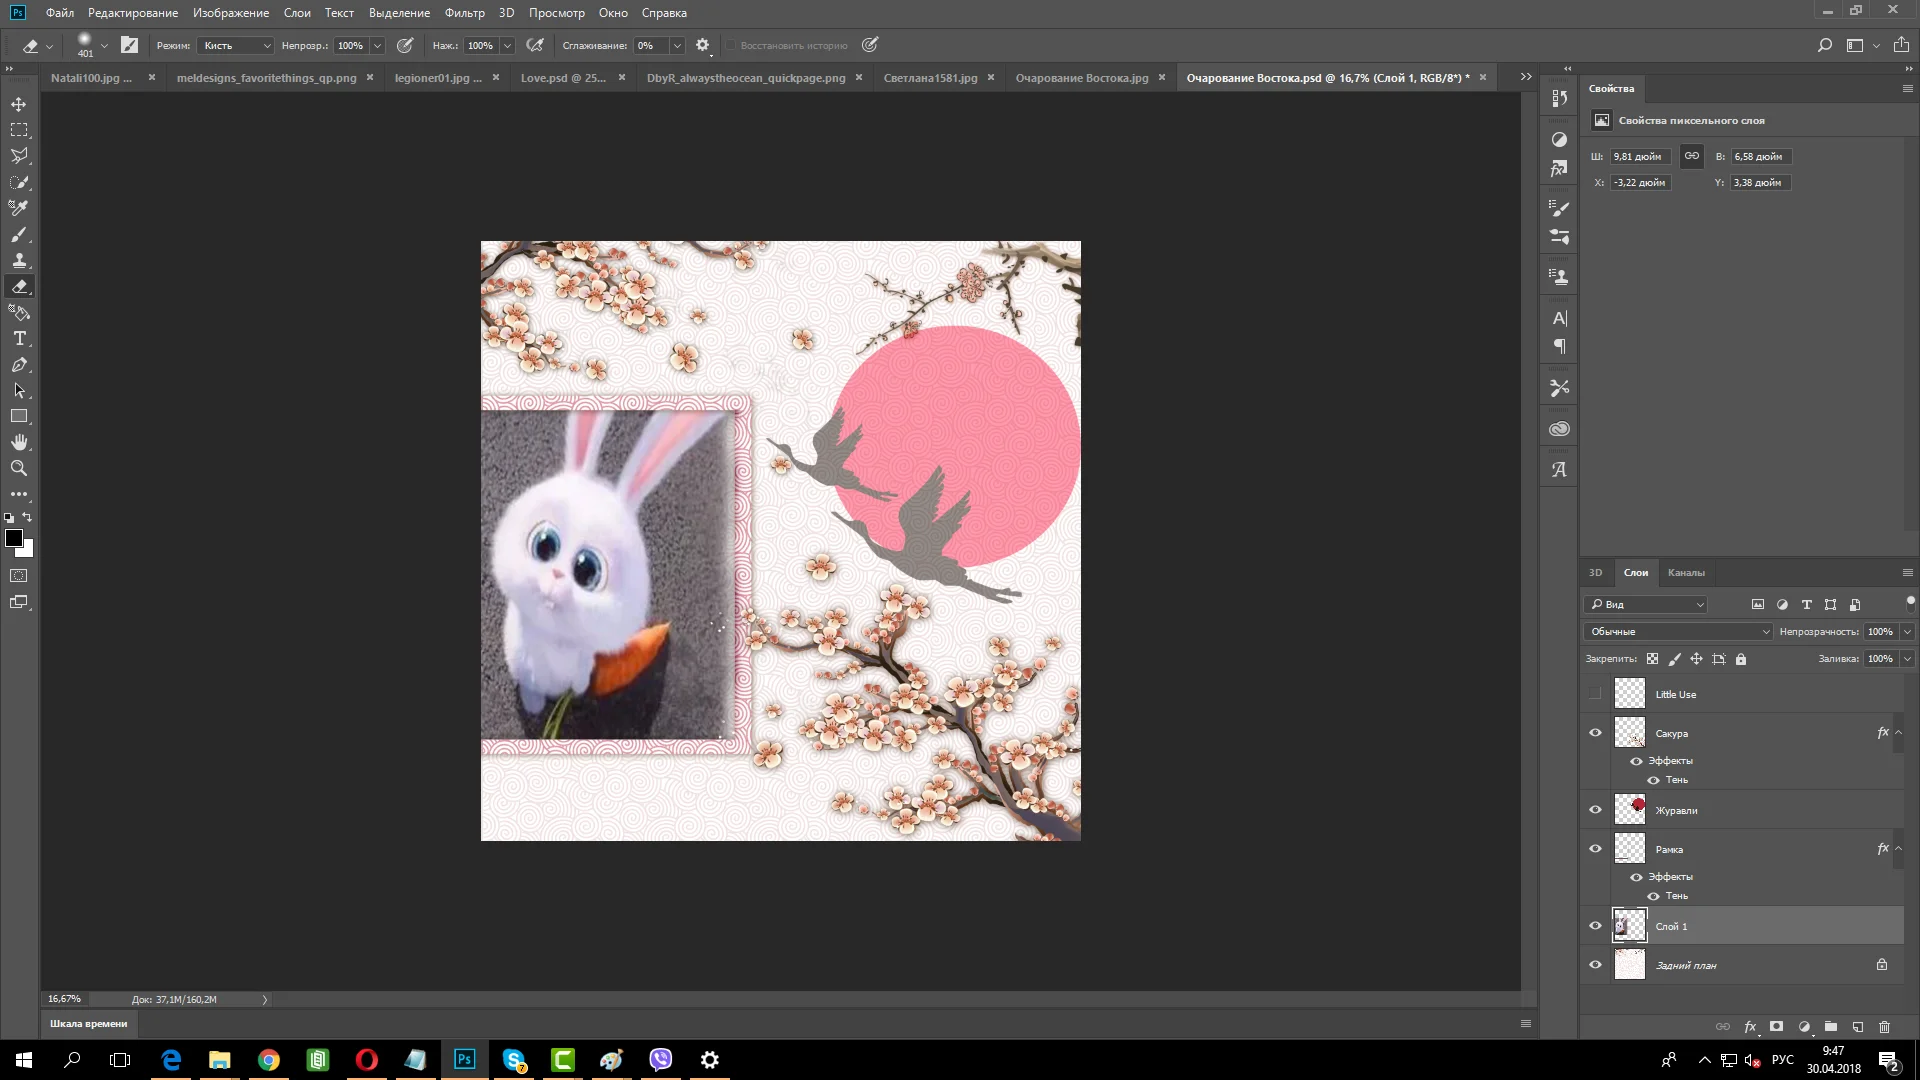Click the foreground color swatch
This screenshot has height=1080, width=1920.
coord(14,539)
